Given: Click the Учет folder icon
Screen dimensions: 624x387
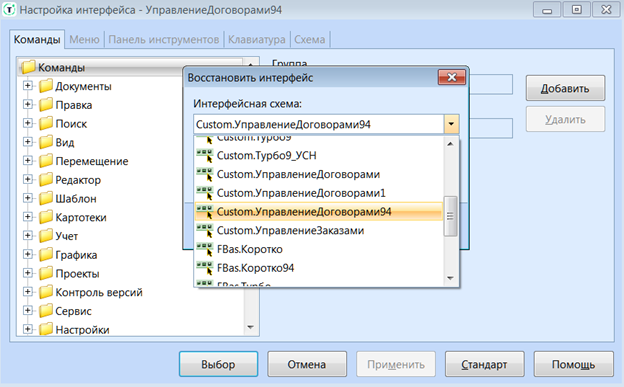Looking at the screenshot, I should click(x=46, y=235).
